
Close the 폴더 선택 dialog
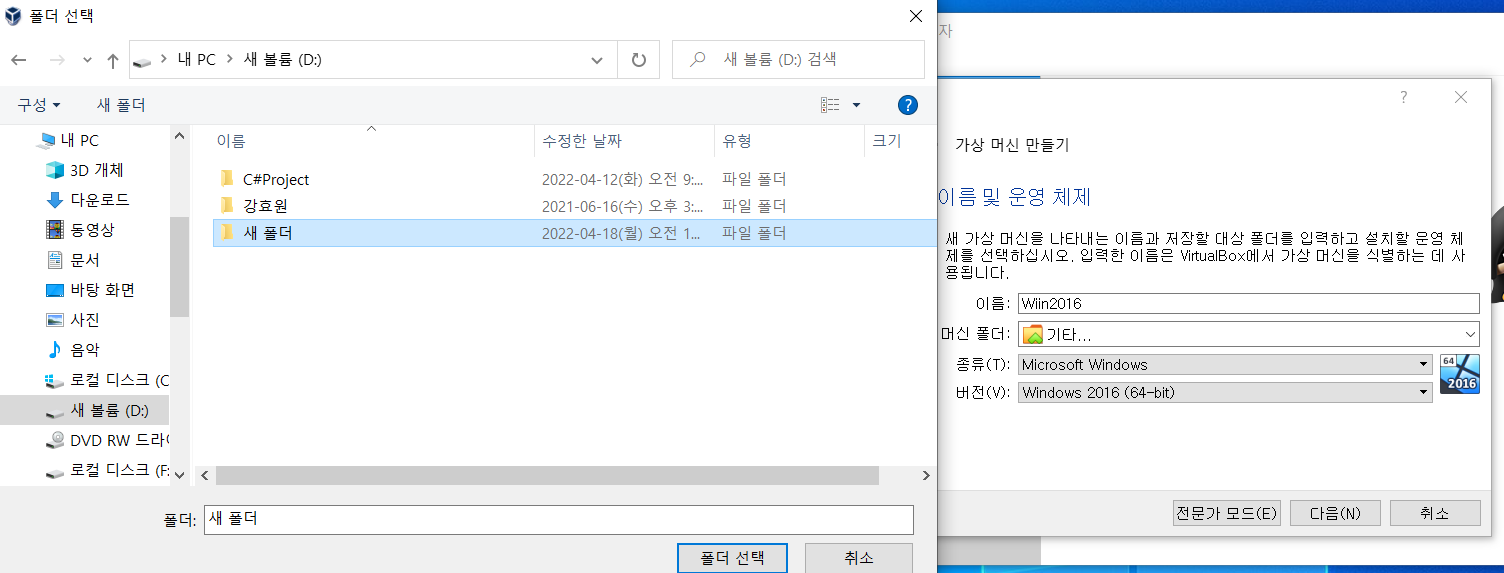pos(914,16)
